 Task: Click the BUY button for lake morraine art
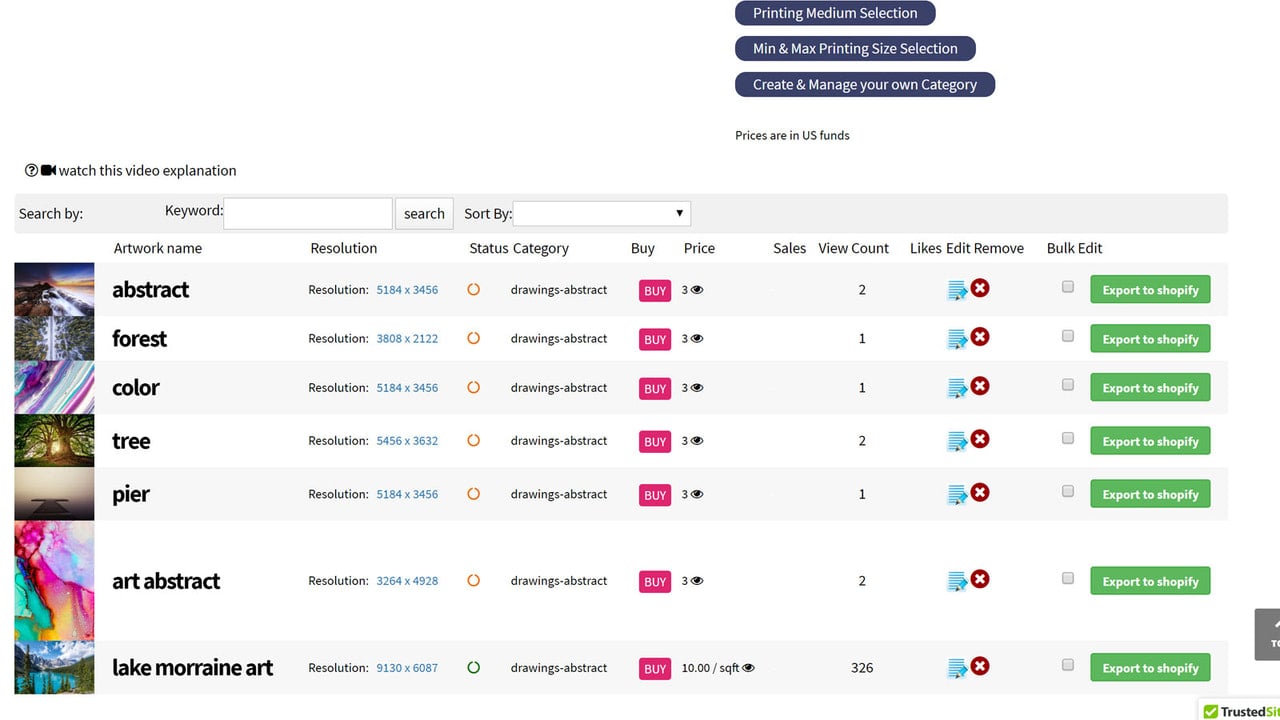[x=655, y=669]
